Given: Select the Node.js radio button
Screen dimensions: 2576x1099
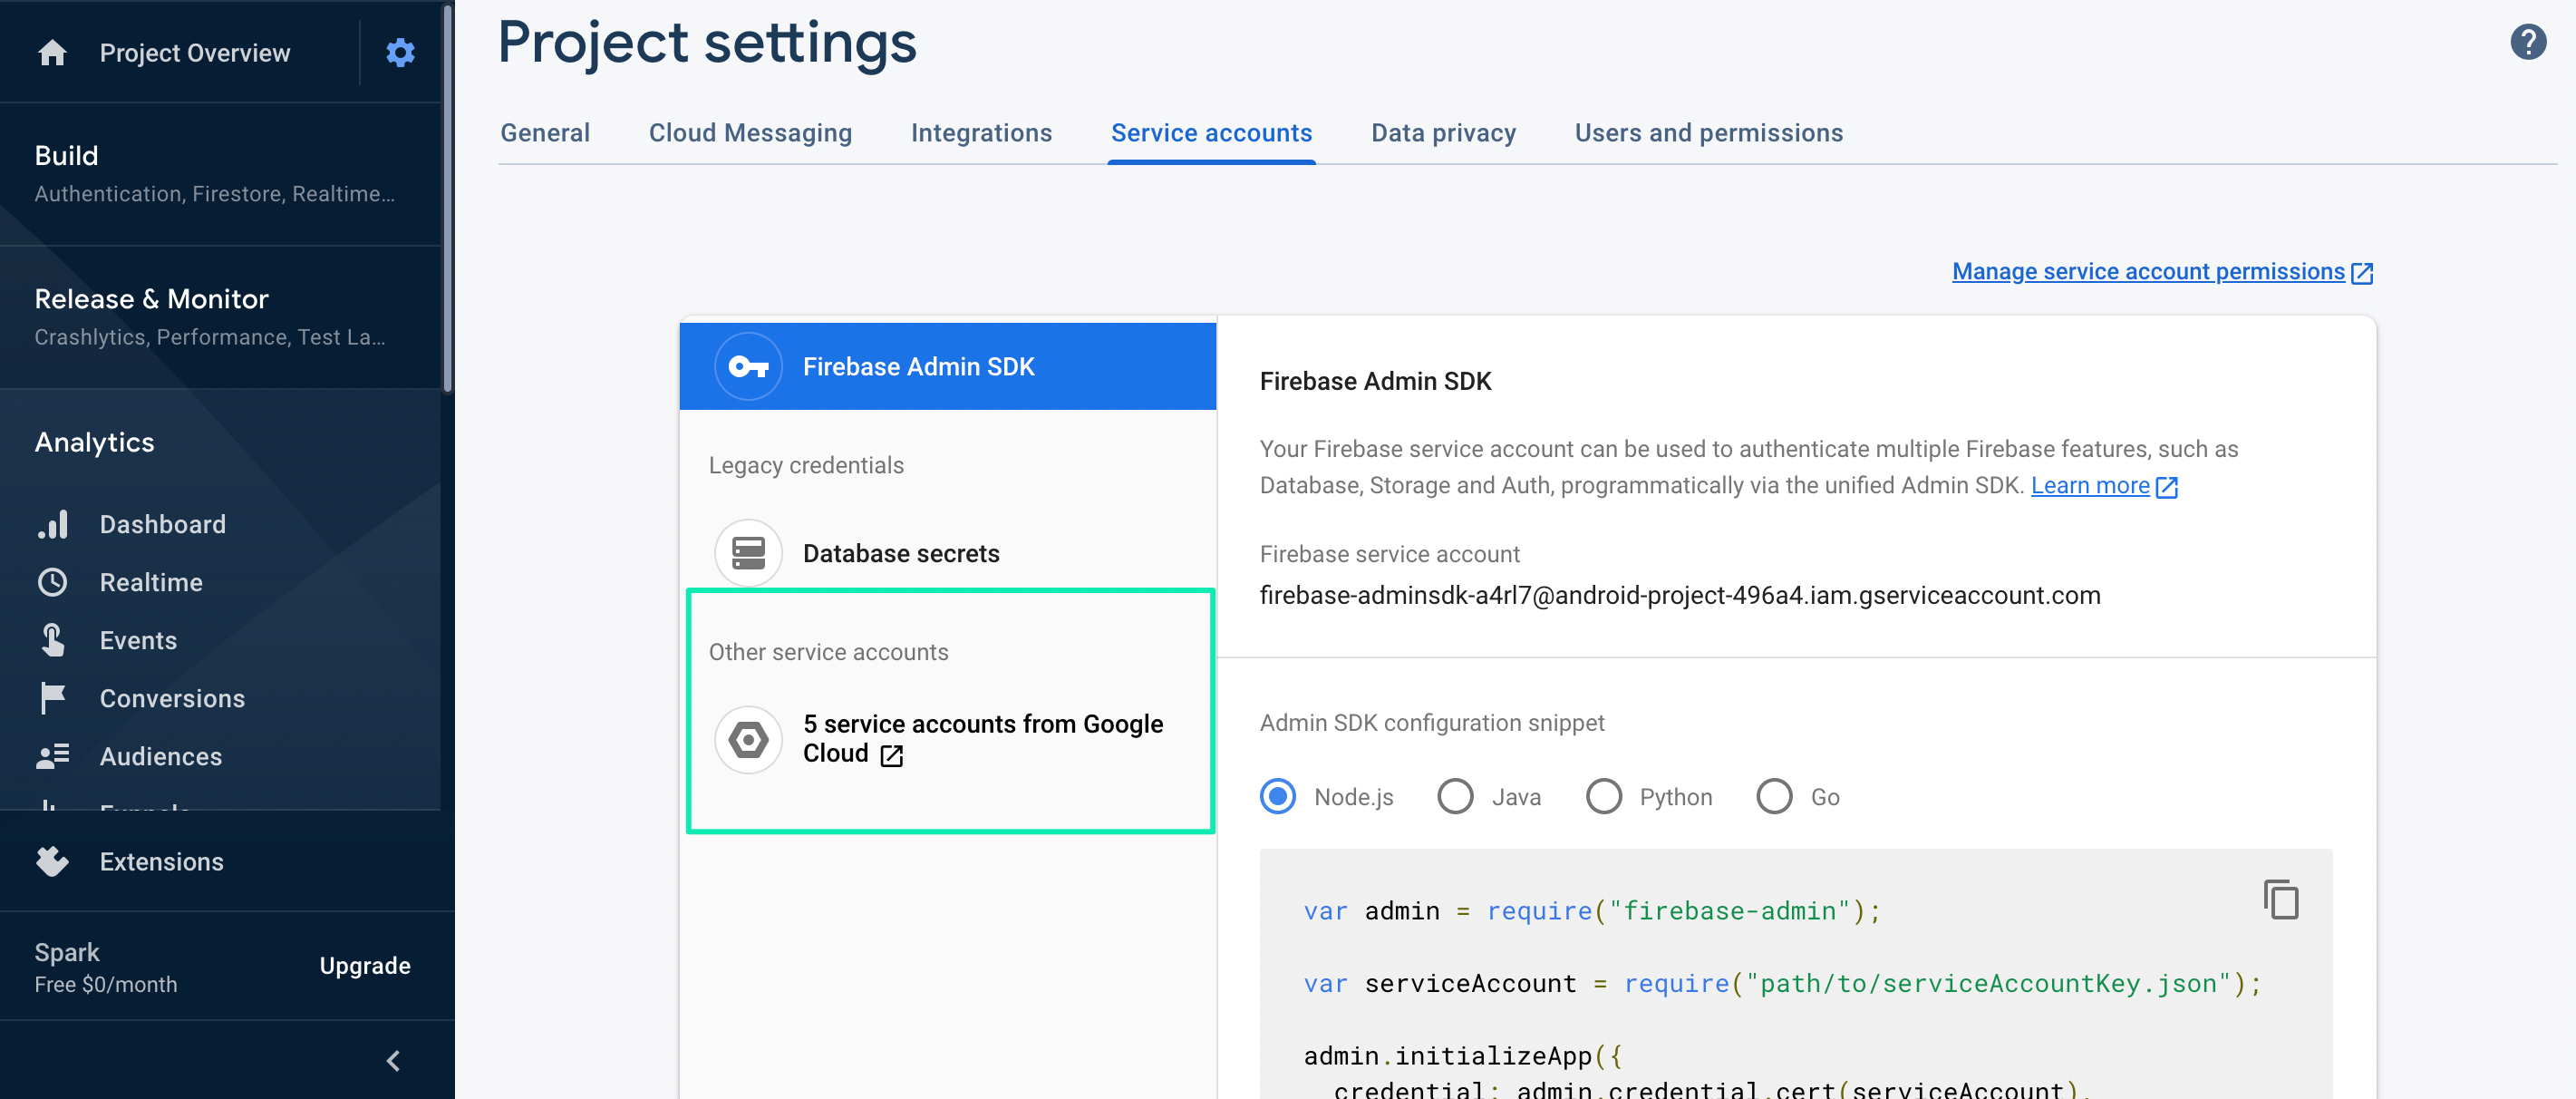Looking at the screenshot, I should click(1277, 797).
